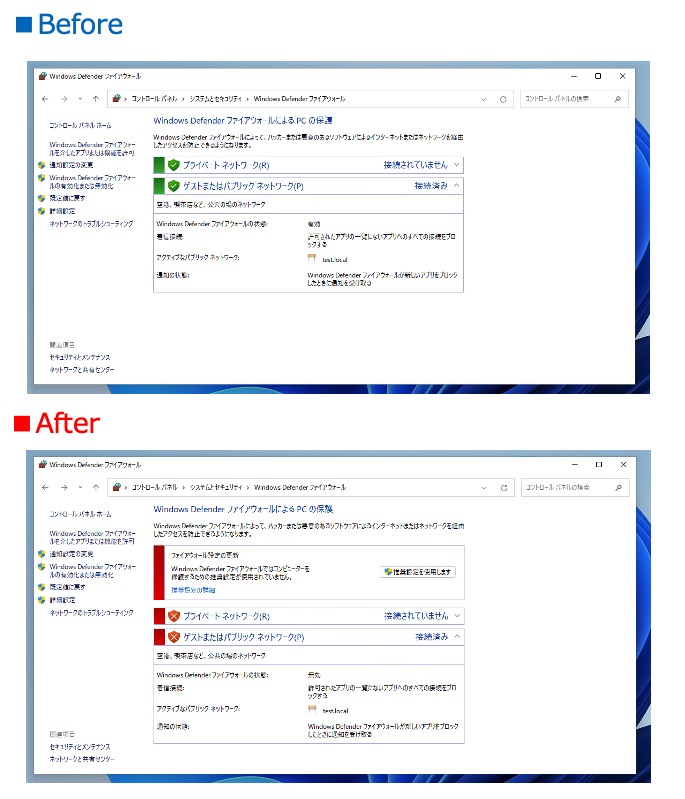Click 既定値に戻す shield icon in After window
Viewport: 685px width, 799px height.
click(42, 587)
